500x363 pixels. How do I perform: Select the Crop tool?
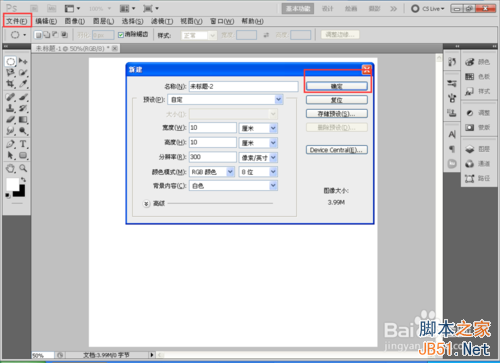[x=10, y=83]
